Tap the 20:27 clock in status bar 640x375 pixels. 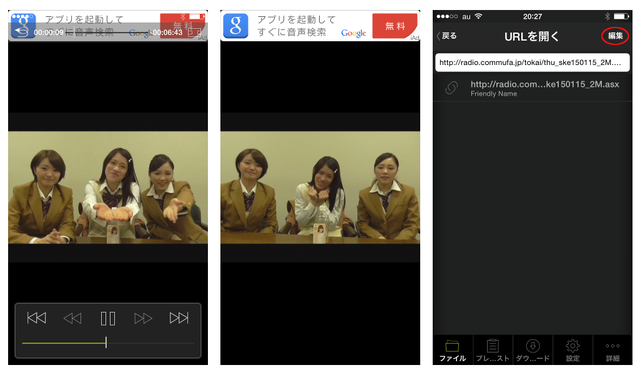click(x=532, y=16)
